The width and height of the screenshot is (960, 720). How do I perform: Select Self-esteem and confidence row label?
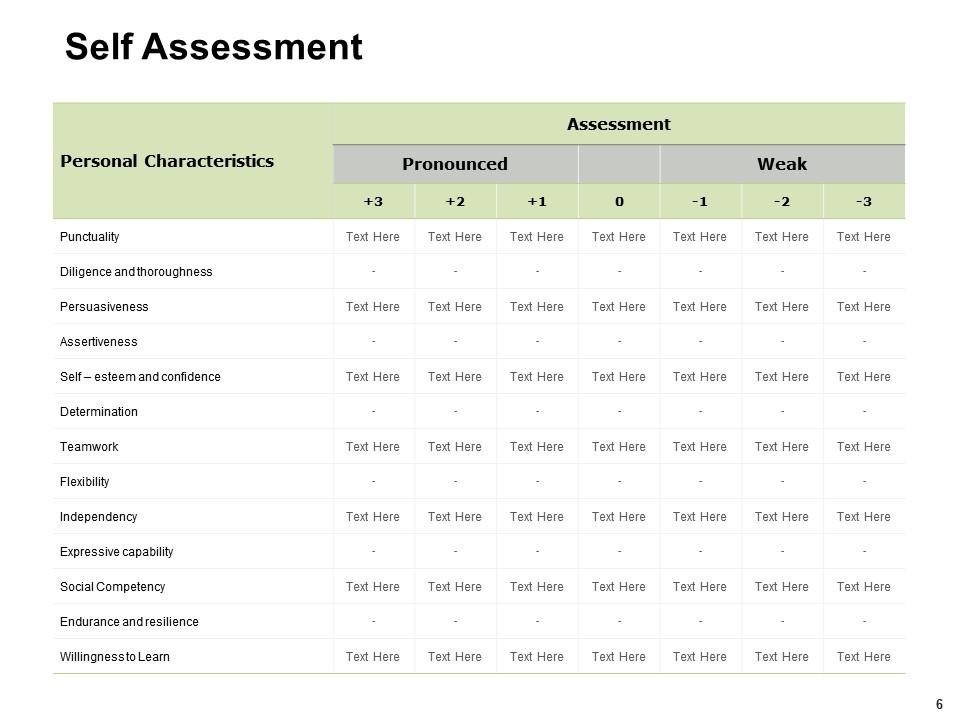[140, 377]
